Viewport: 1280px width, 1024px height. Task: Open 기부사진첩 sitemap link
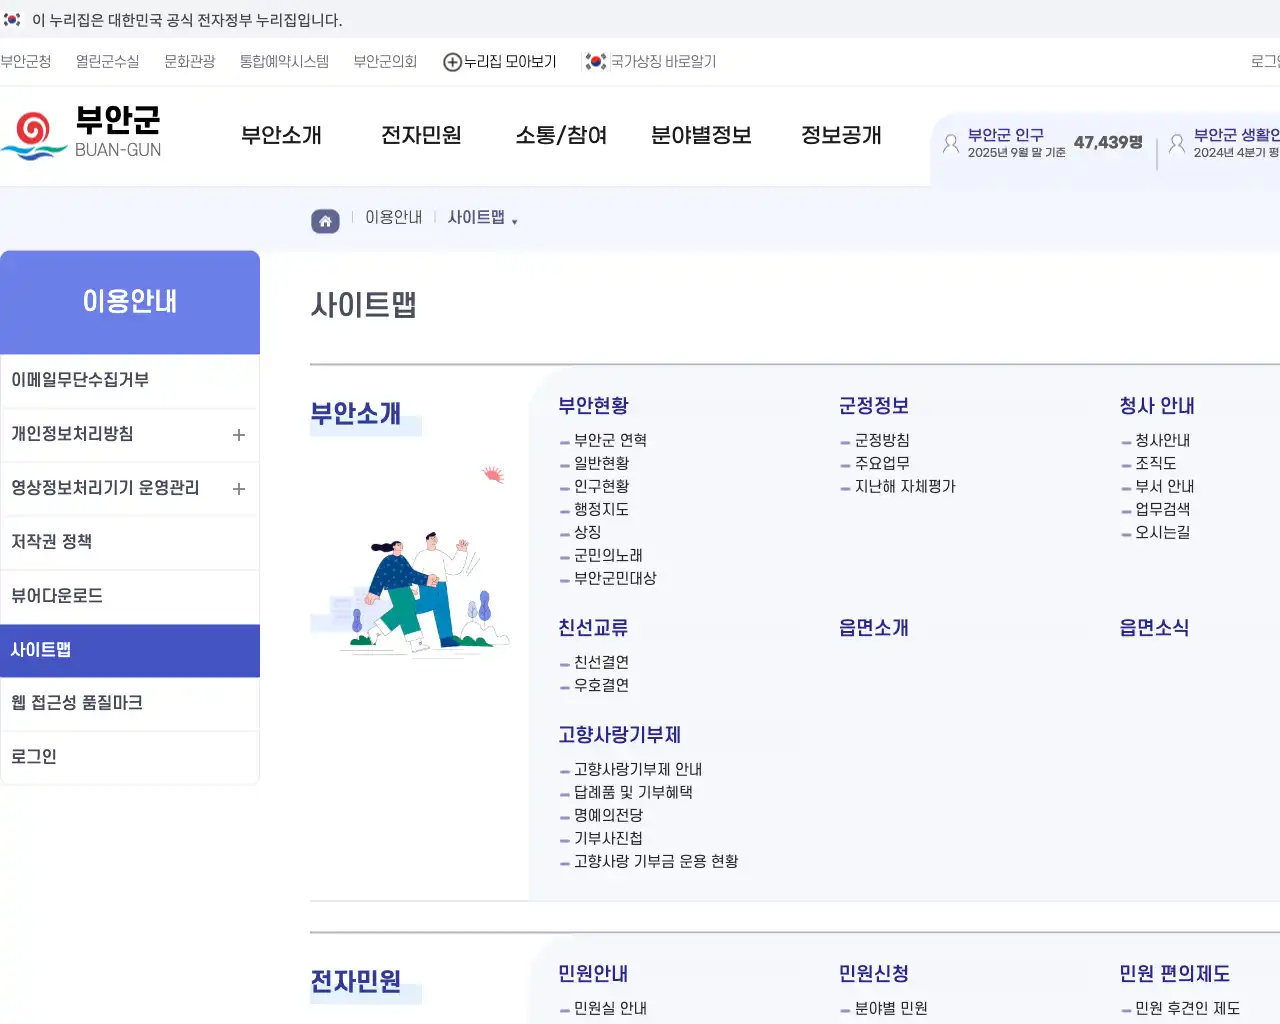coord(608,838)
